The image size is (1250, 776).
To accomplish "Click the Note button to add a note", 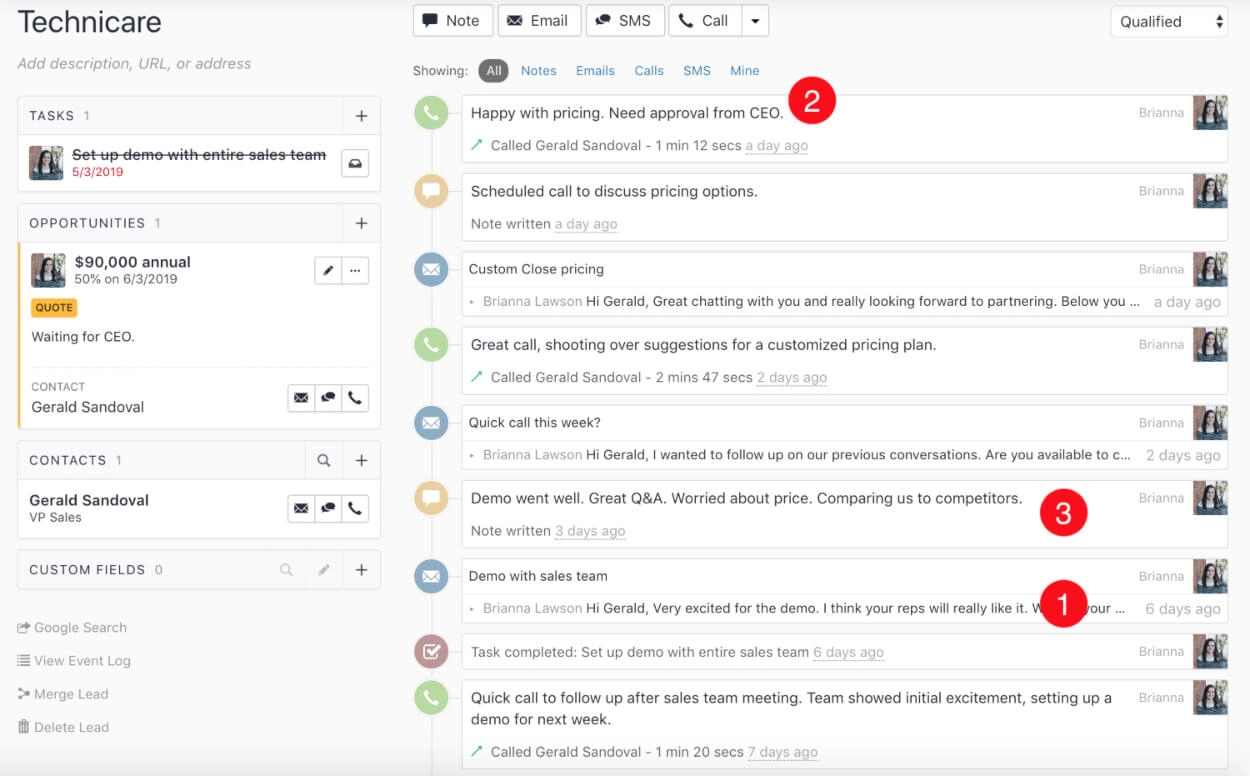I will 452,20.
